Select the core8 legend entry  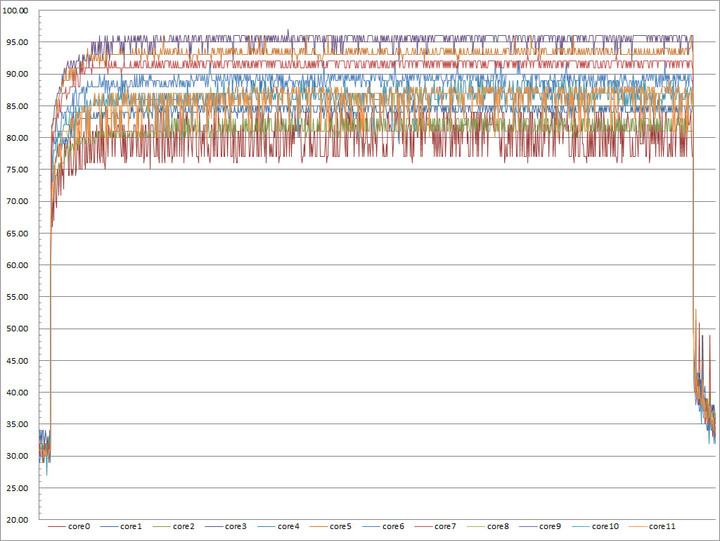488,526
